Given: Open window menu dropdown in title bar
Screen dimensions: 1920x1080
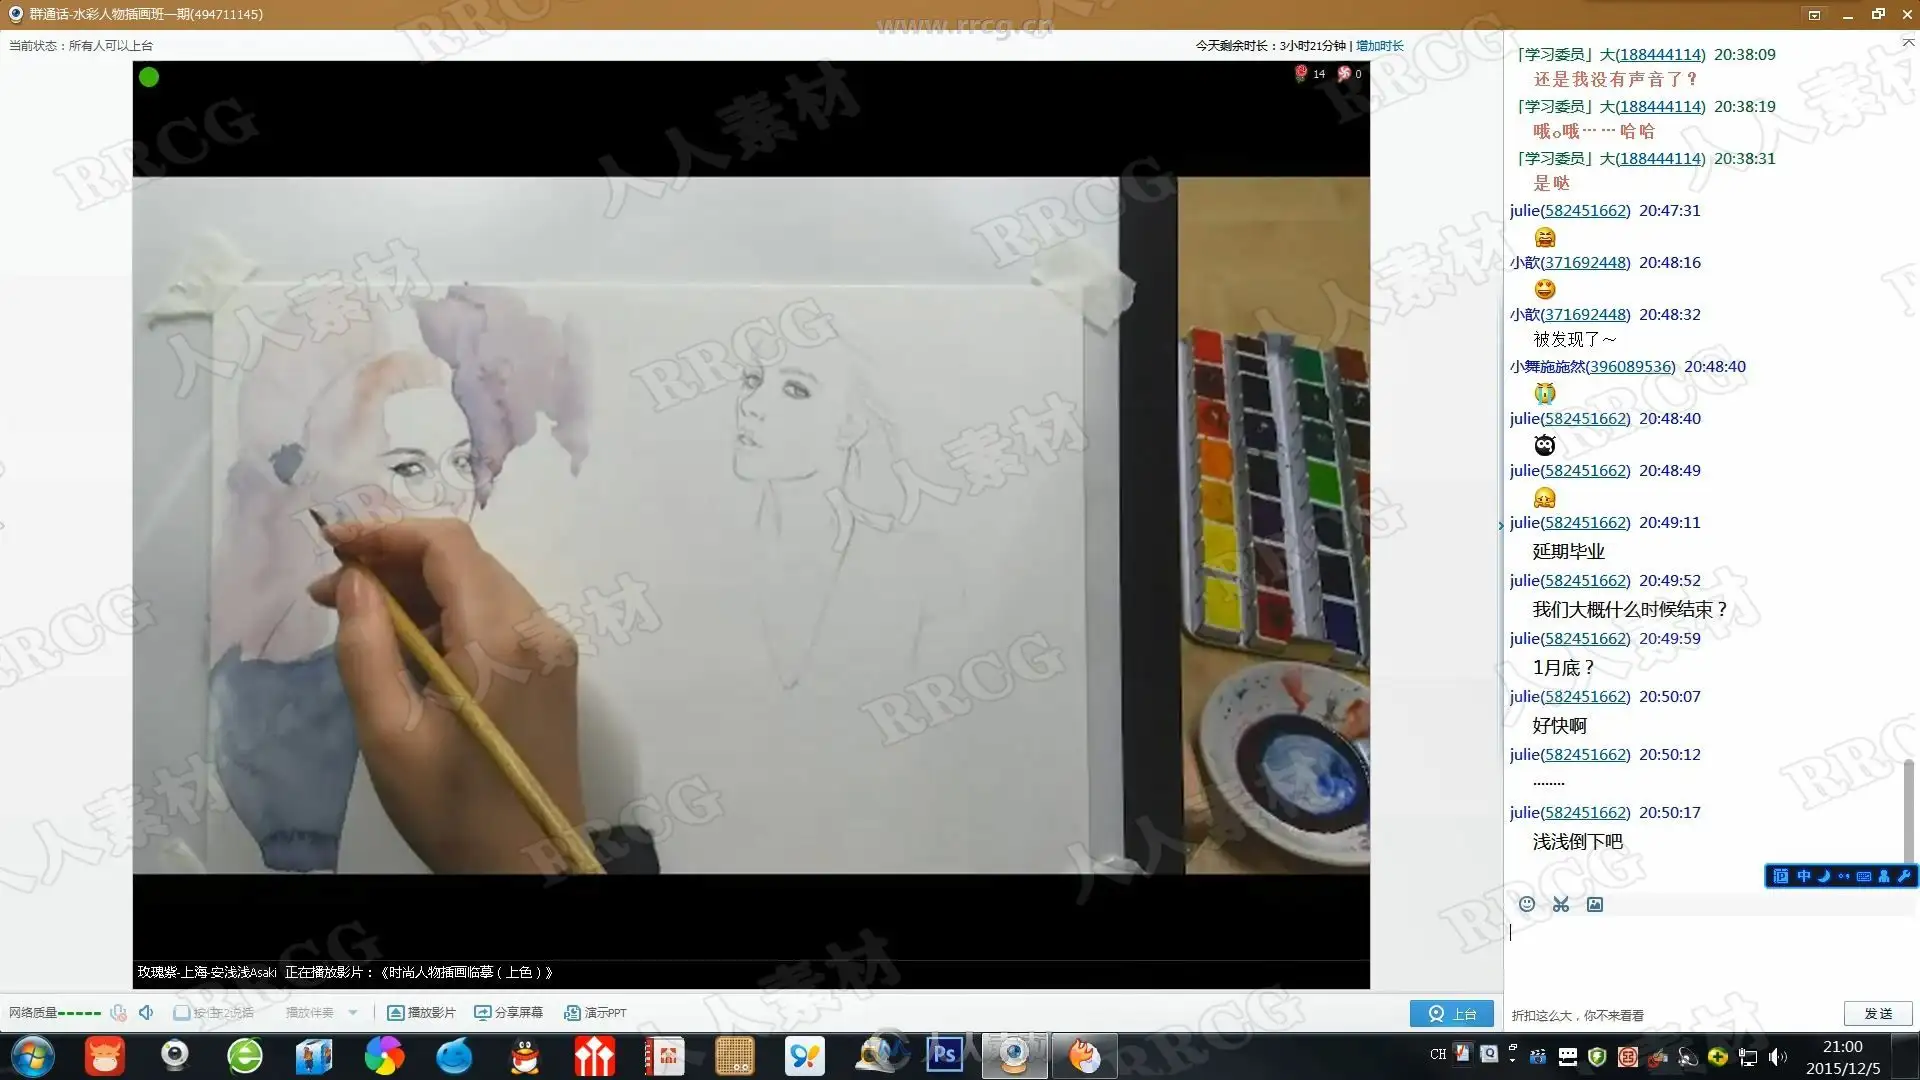Looking at the screenshot, I should pos(1814,14).
